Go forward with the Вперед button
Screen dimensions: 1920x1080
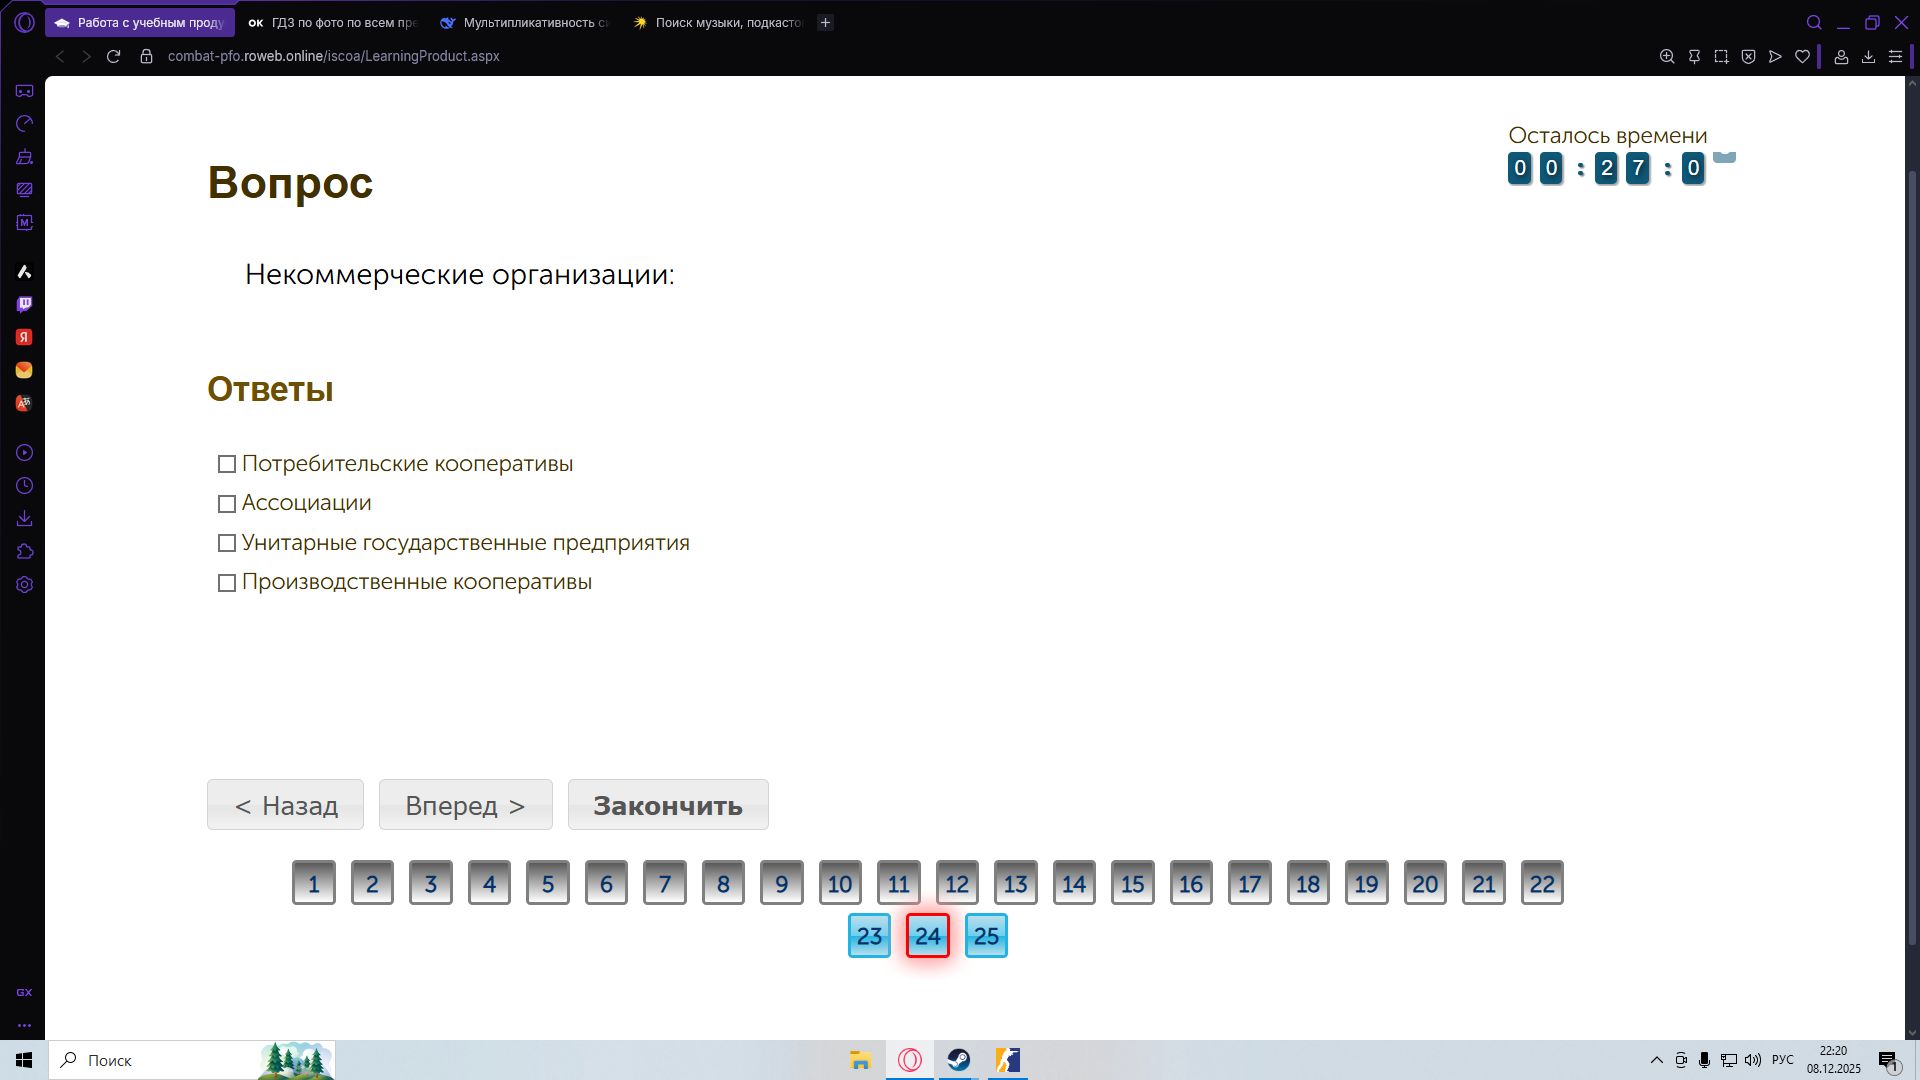[465, 805]
